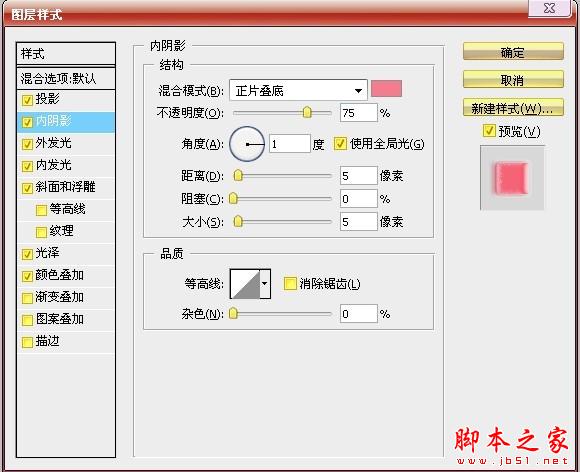Viewport: 580px width, 472px height.
Task: Click the pink shadow color swatch
Action: [387, 89]
